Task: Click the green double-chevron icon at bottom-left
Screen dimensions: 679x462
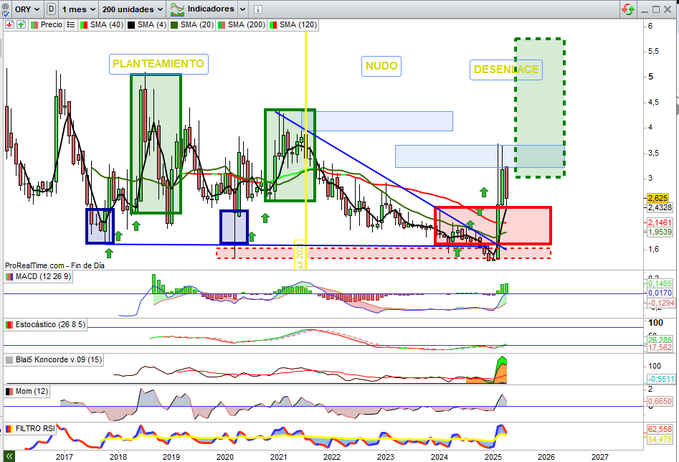Action: coord(9,456)
